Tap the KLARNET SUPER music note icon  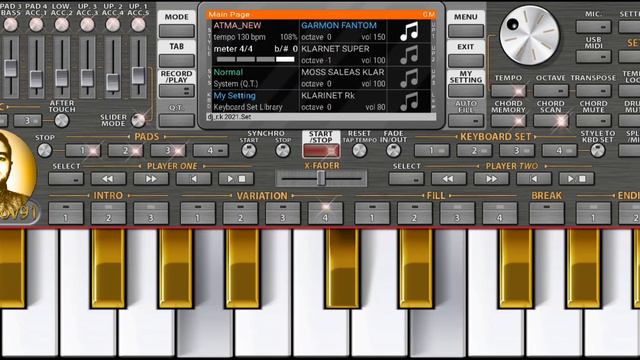pyautogui.click(x=409, y=54)
